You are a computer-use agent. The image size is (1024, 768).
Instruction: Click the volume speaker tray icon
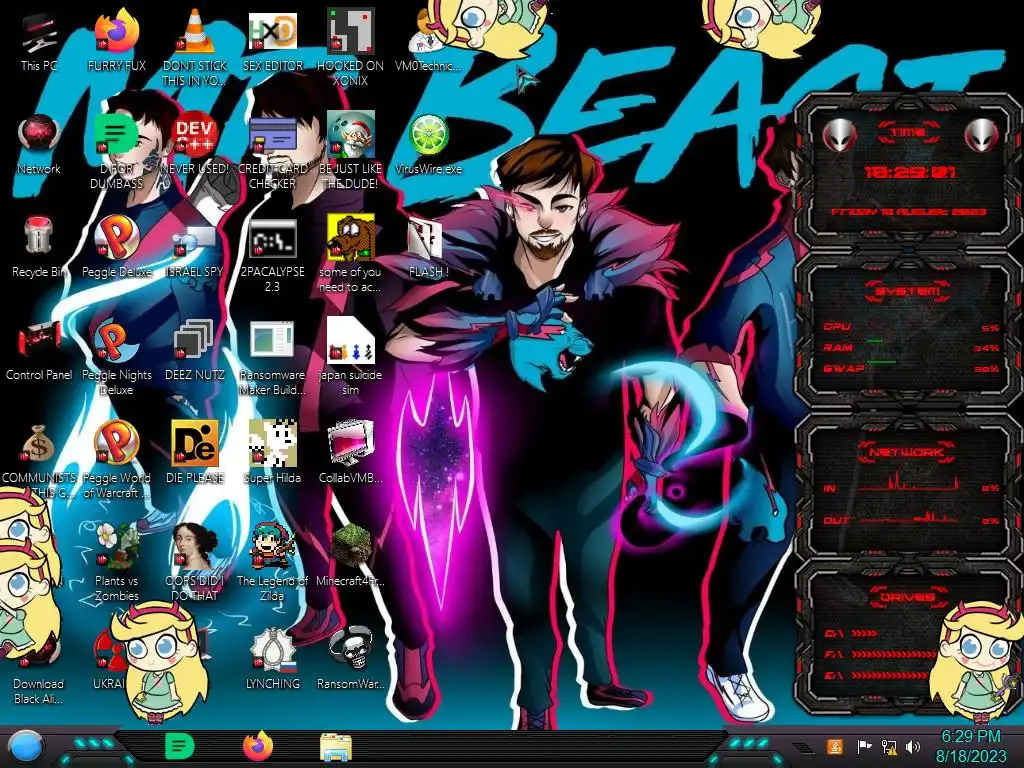pyautogui.click(x=912, y=746)
